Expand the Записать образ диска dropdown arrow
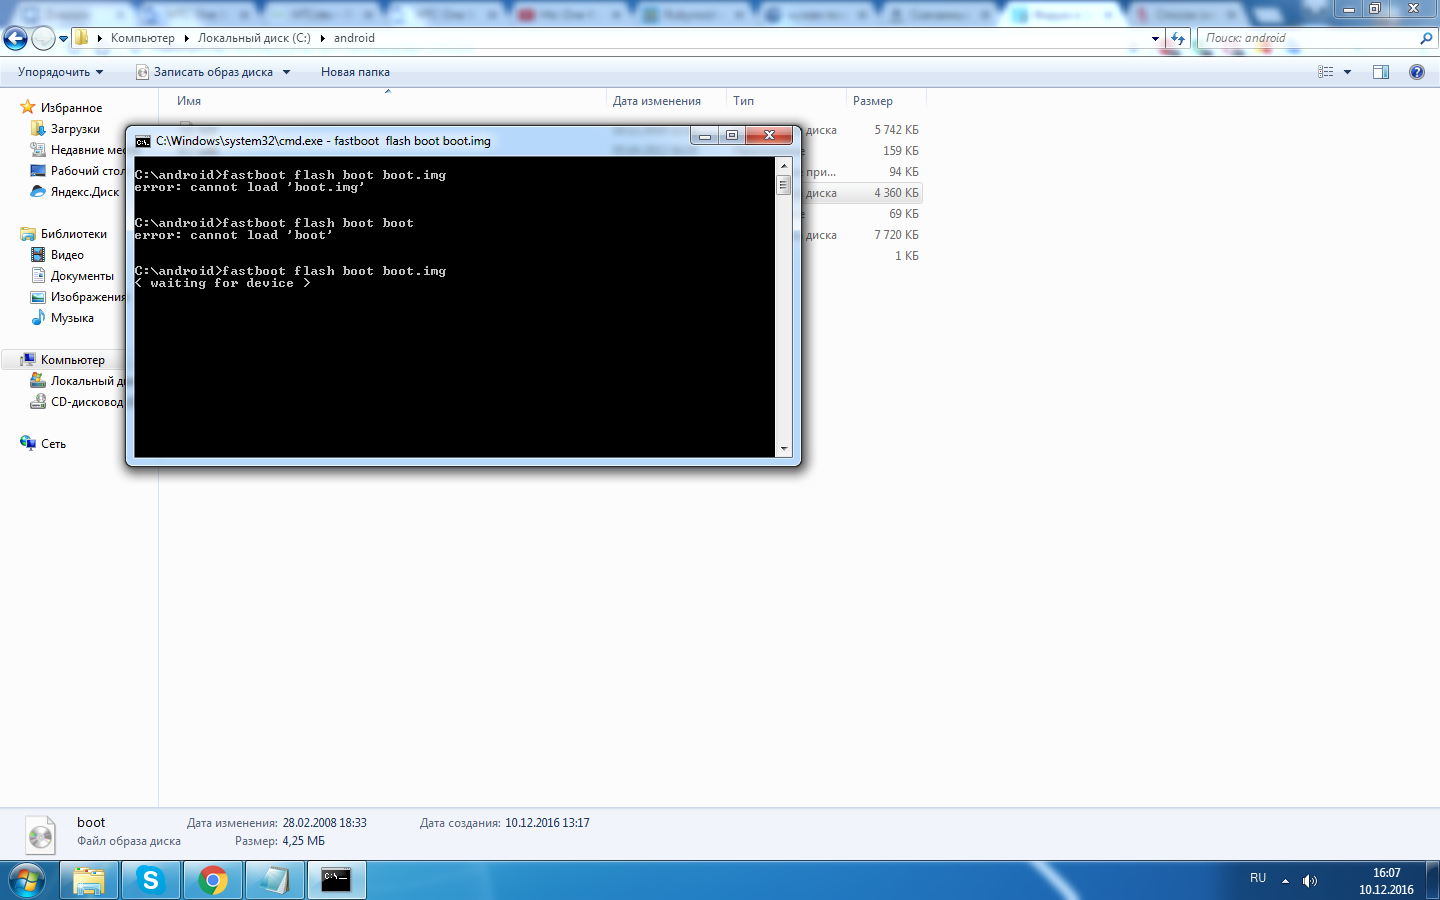1440x900 pixels. click(286, 72)
